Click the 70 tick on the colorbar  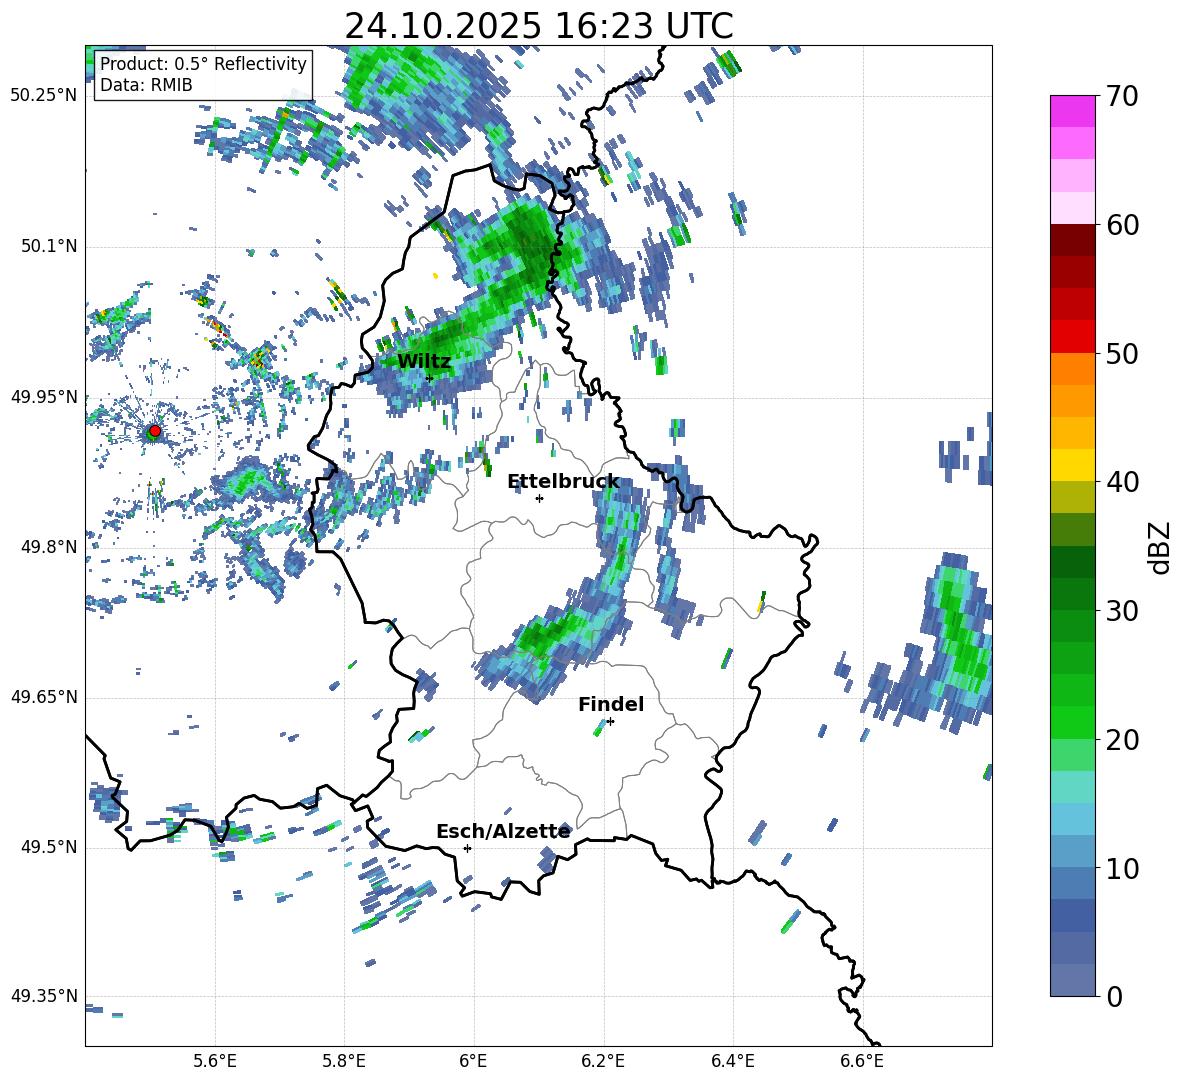point(1123,96)
